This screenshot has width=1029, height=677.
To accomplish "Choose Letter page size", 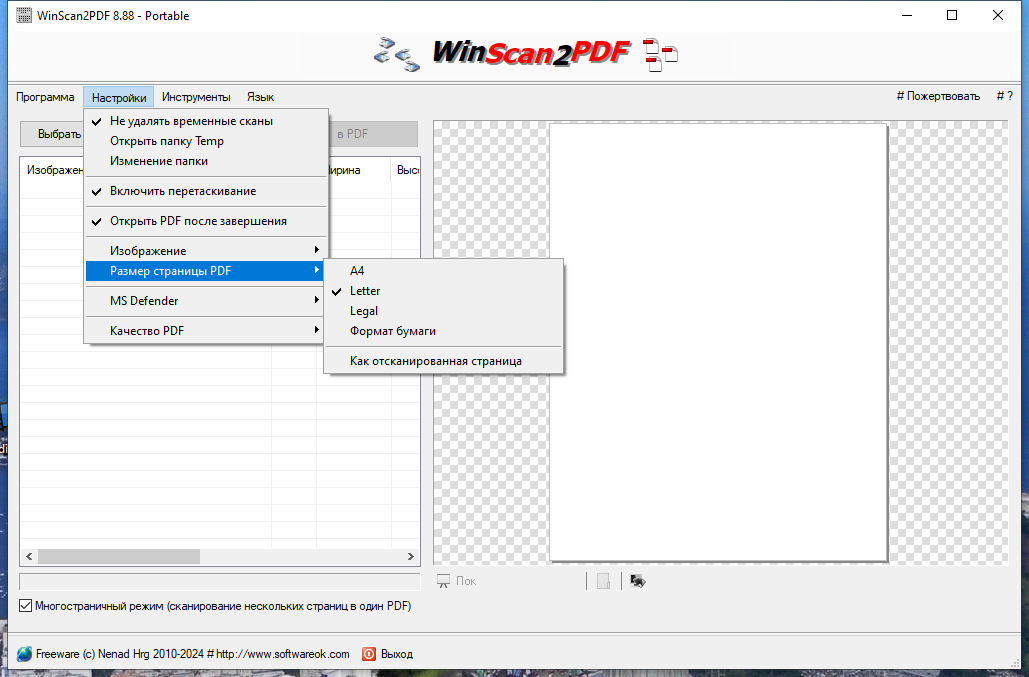I will (x=444, y=291).
